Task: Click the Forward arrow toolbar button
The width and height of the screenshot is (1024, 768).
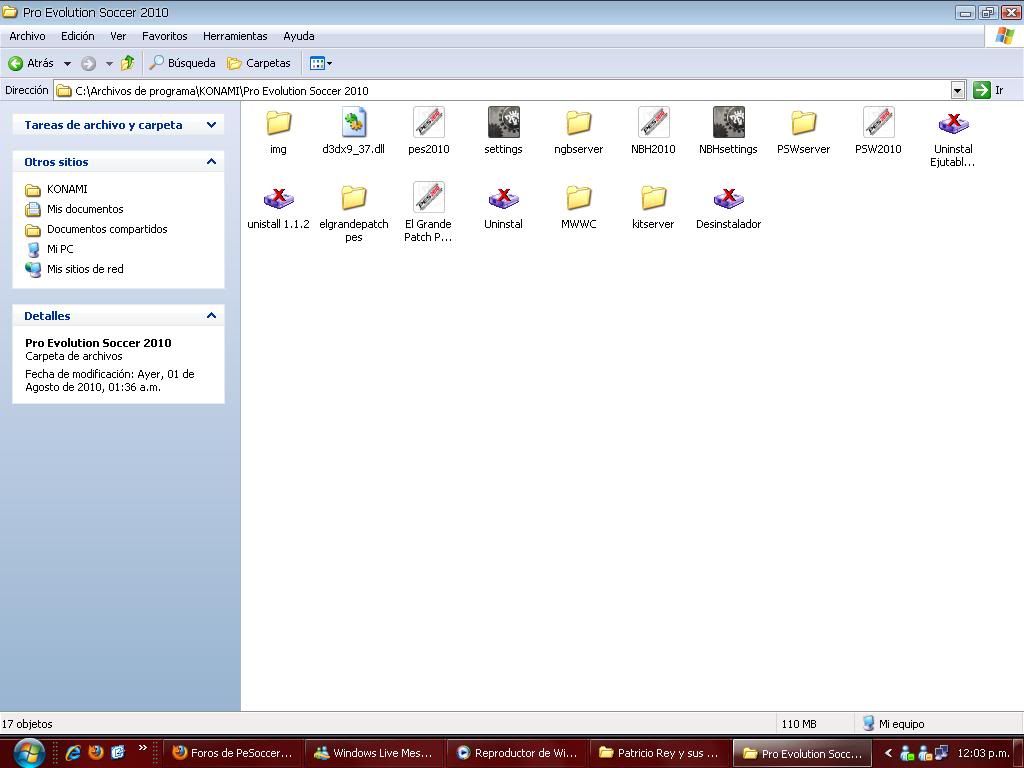Action: [88, 63]
